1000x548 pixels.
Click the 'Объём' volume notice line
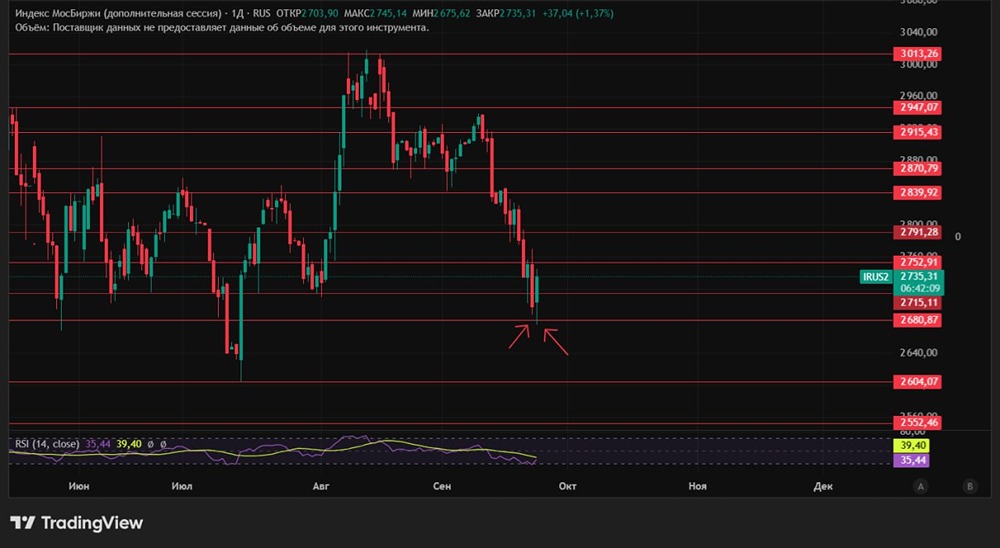(222, 27)
